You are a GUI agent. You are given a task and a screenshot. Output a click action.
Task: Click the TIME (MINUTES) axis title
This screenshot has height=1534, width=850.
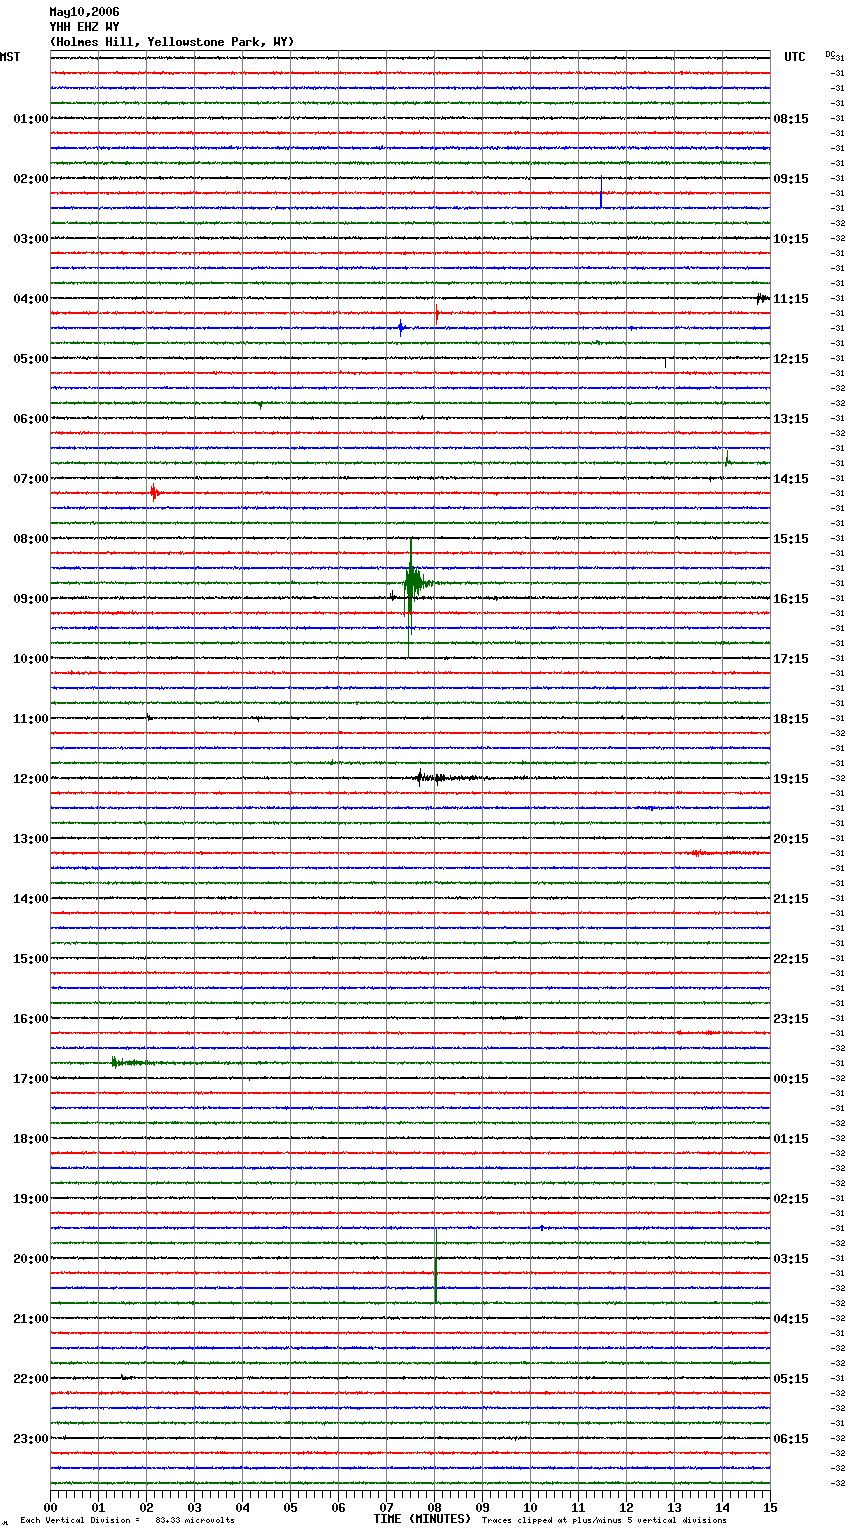(x=422, y=1519)
